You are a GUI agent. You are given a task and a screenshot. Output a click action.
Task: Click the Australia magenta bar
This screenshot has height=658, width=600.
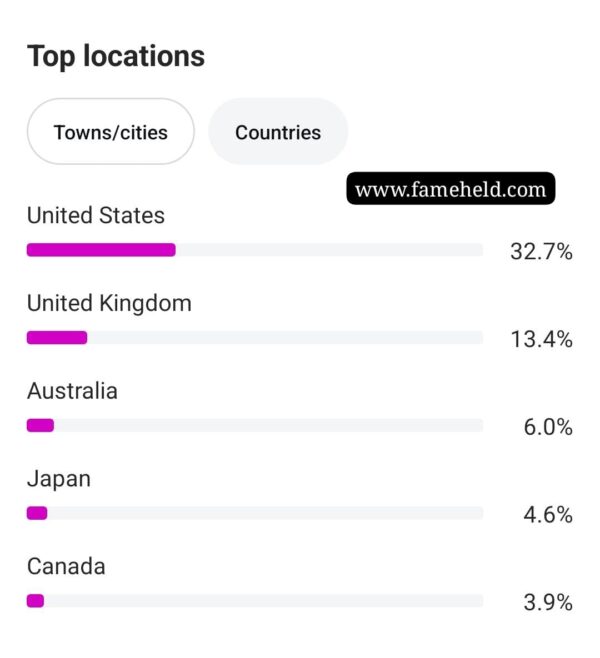pos(40,425)
